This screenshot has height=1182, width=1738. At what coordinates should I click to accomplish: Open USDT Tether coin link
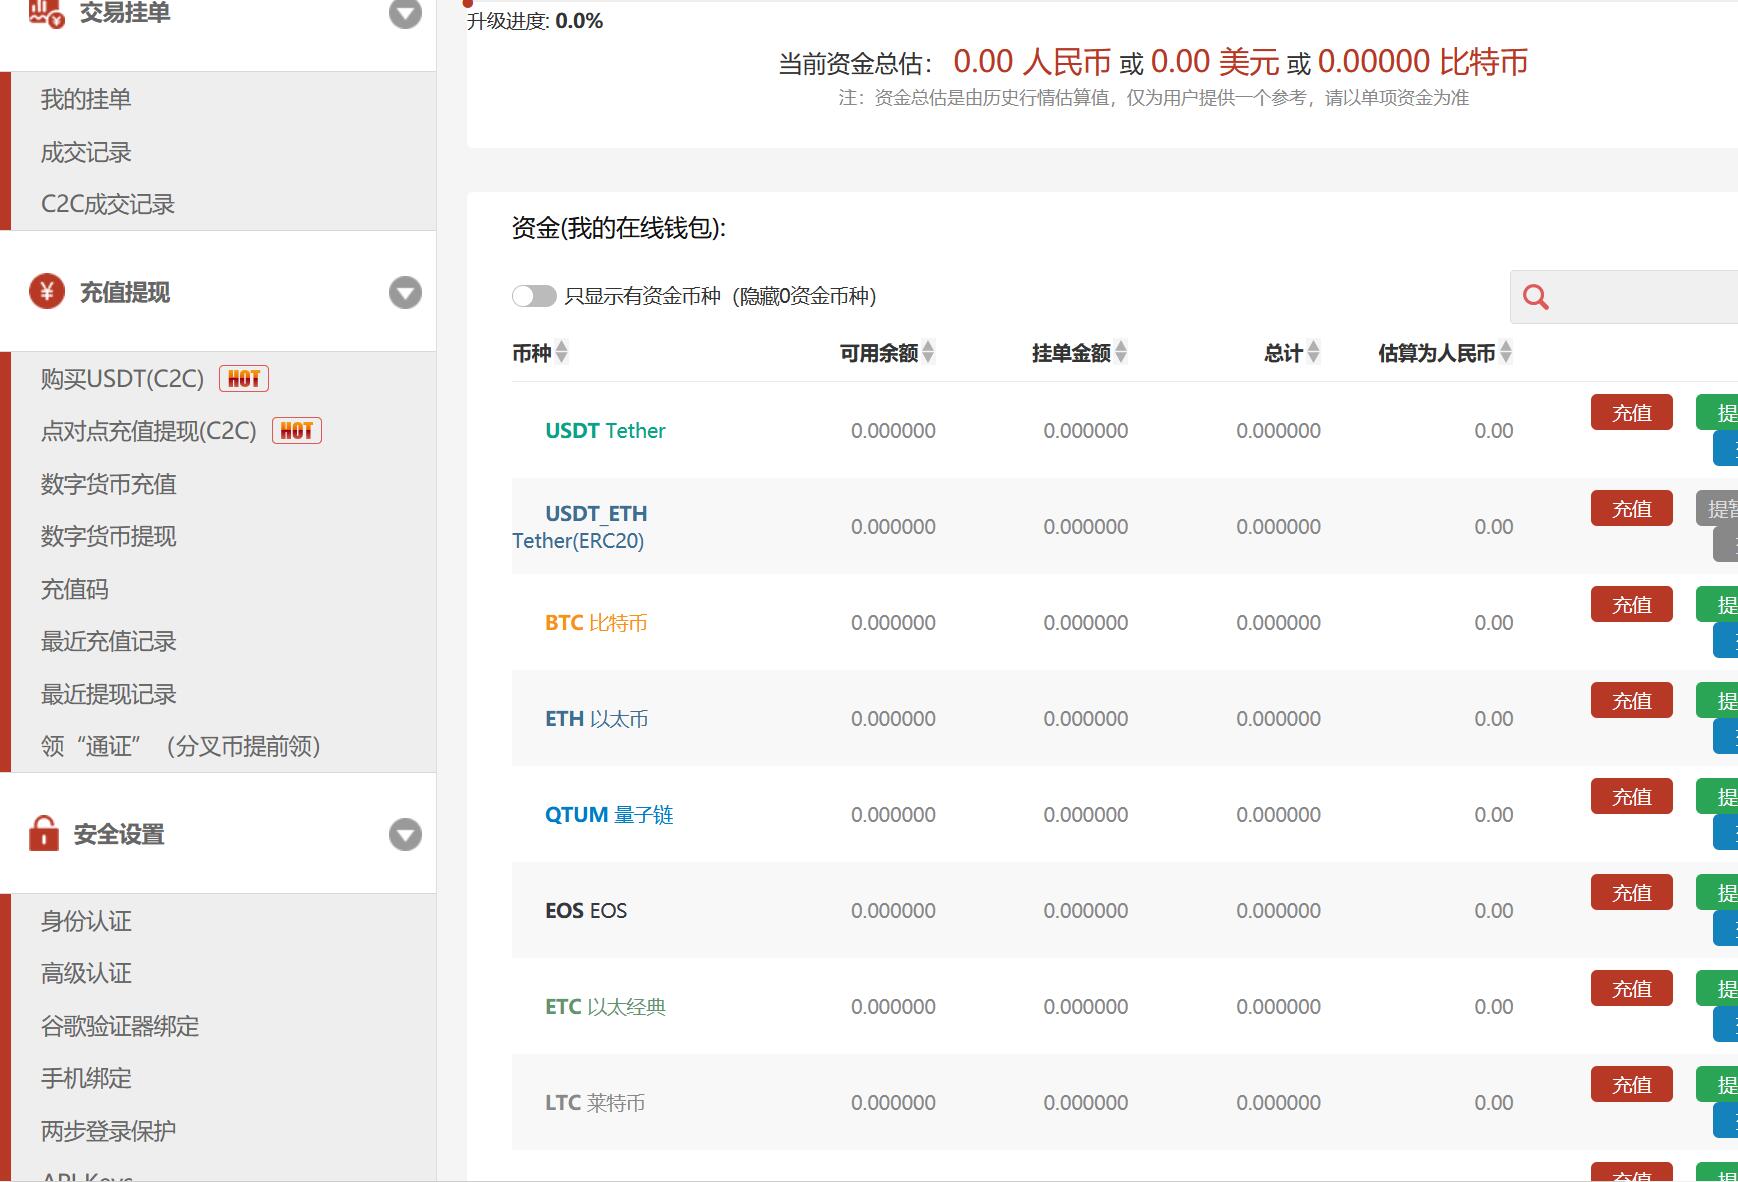[x=605, y=431]
